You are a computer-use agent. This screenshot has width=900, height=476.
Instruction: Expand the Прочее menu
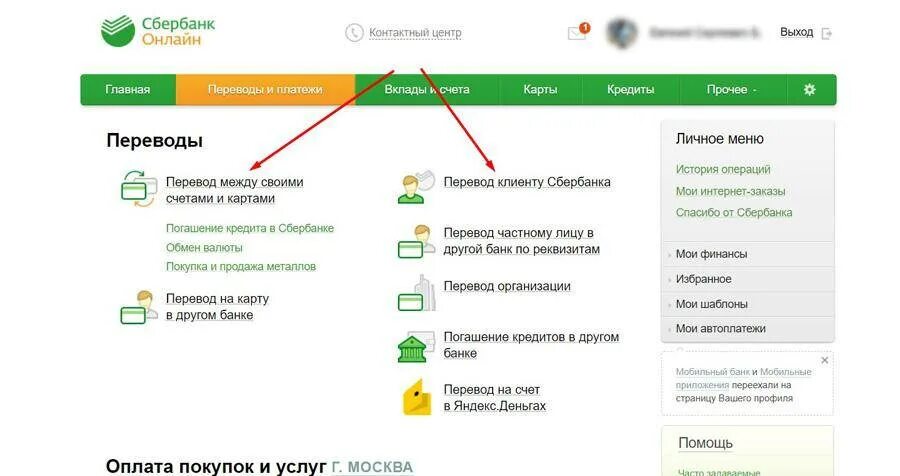coord(732,90)
